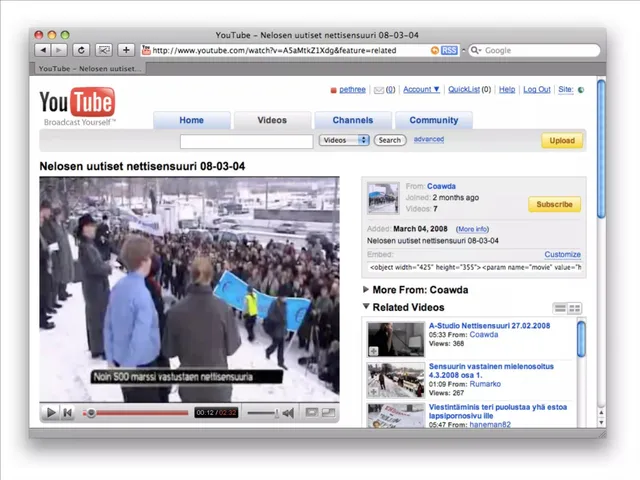Click the Safari forward navigation arrow
640x480 pixels.
coord(59,50)
